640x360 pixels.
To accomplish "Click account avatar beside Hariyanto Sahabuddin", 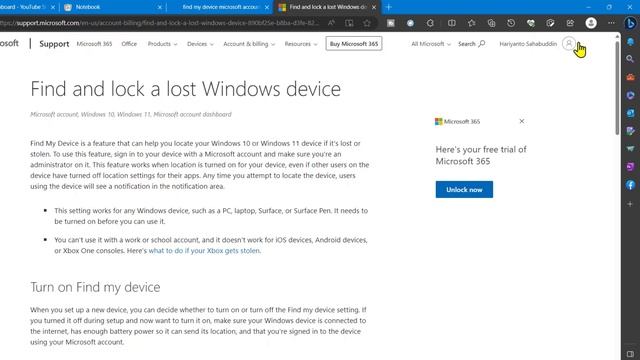I will pyautogui.click(x=569, y=44).
